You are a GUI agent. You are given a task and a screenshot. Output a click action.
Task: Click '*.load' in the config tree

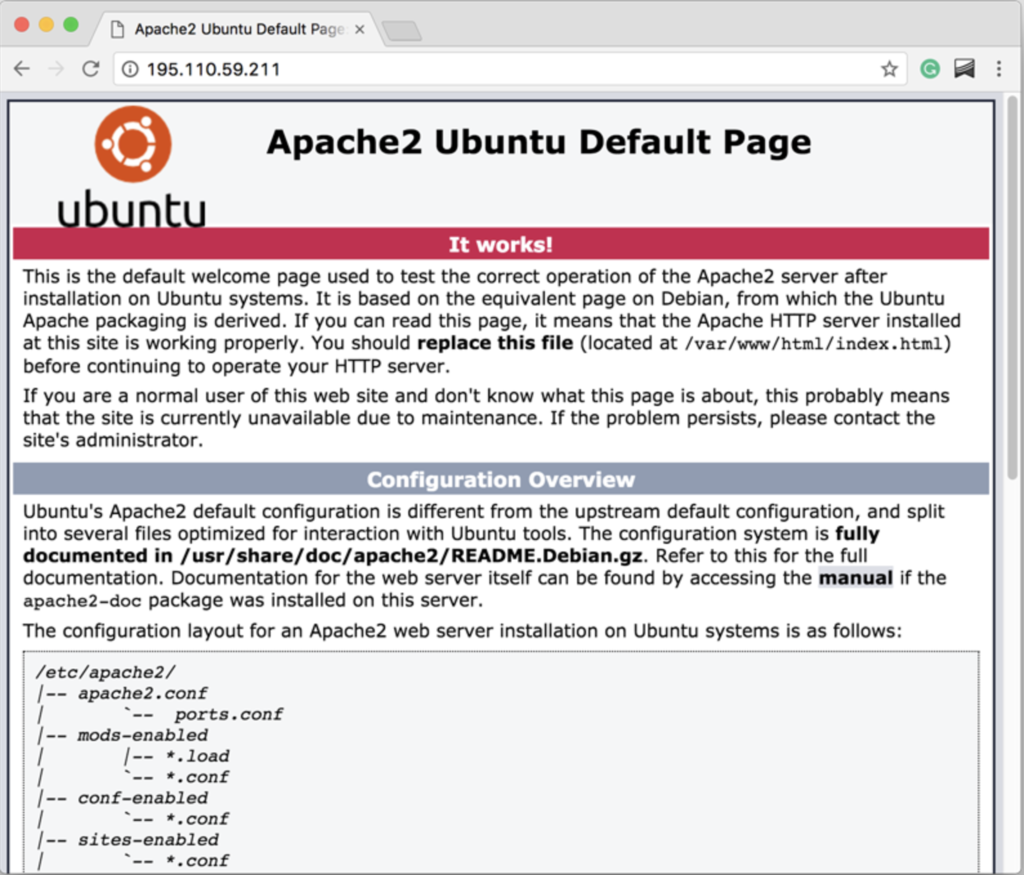pos(197,756)
